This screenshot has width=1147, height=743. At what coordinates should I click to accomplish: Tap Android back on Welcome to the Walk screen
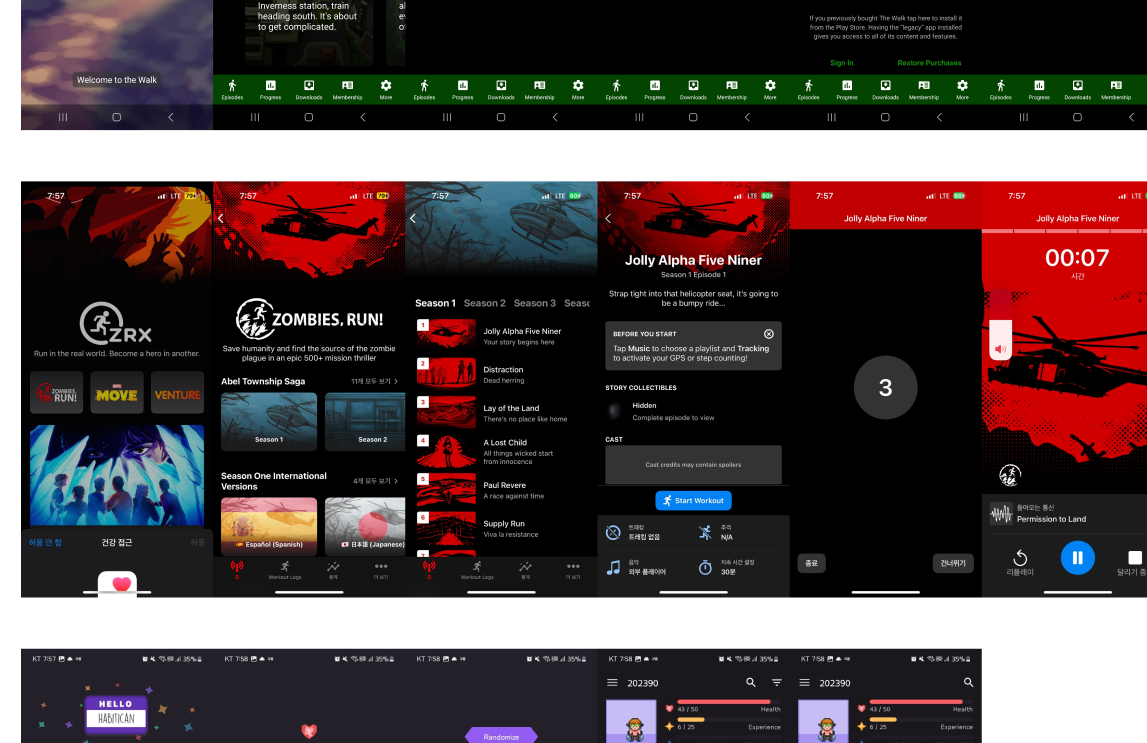[x=170, y=117]
